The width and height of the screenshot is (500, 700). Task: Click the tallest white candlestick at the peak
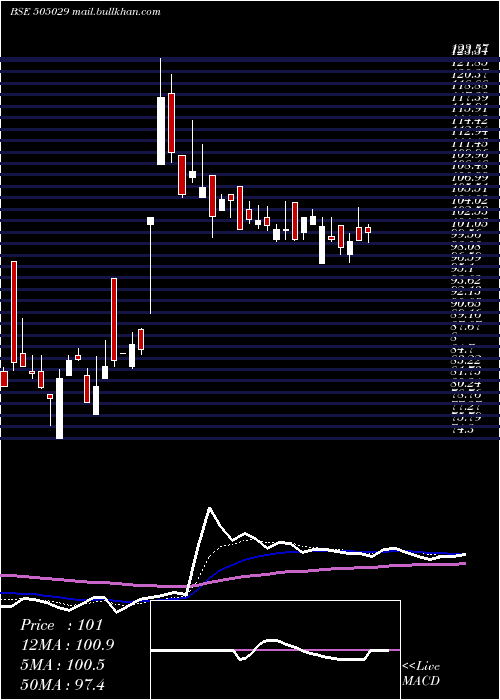pos(161,130)
